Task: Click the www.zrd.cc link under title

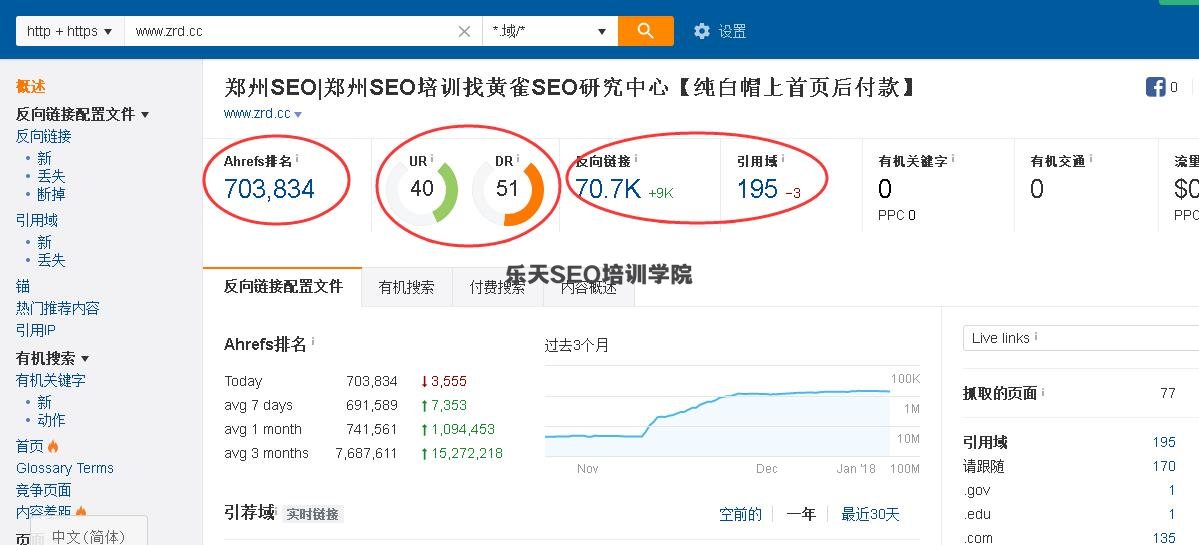Action: (257, 114)
